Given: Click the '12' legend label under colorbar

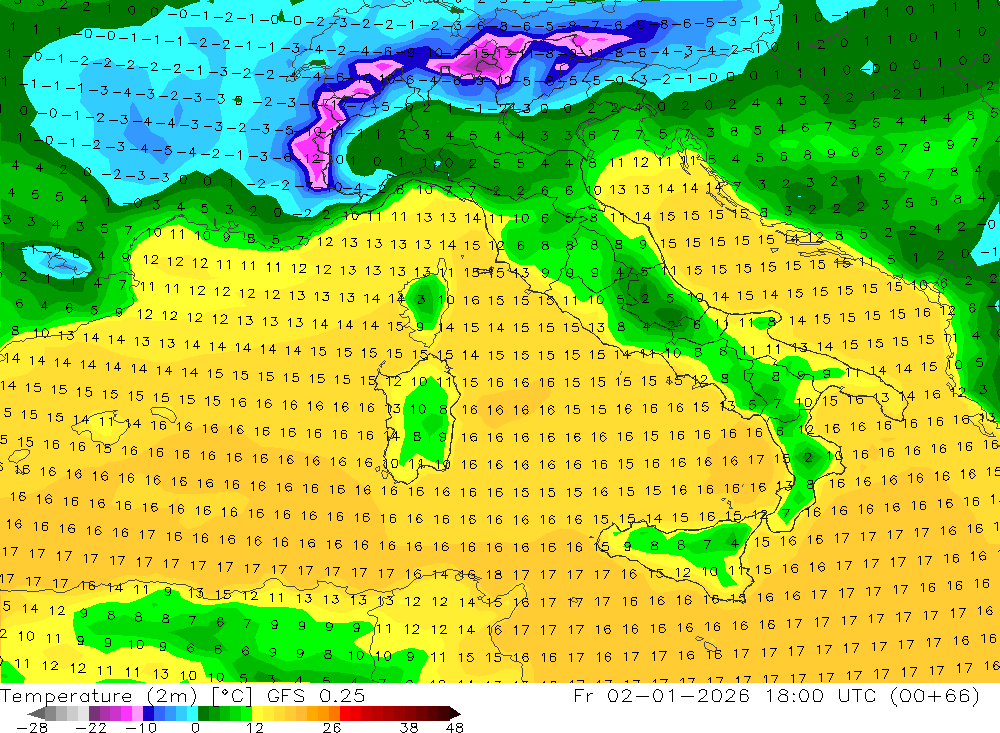Looking at the screenshot, I should pyautogui.click(x=255, y=727).
